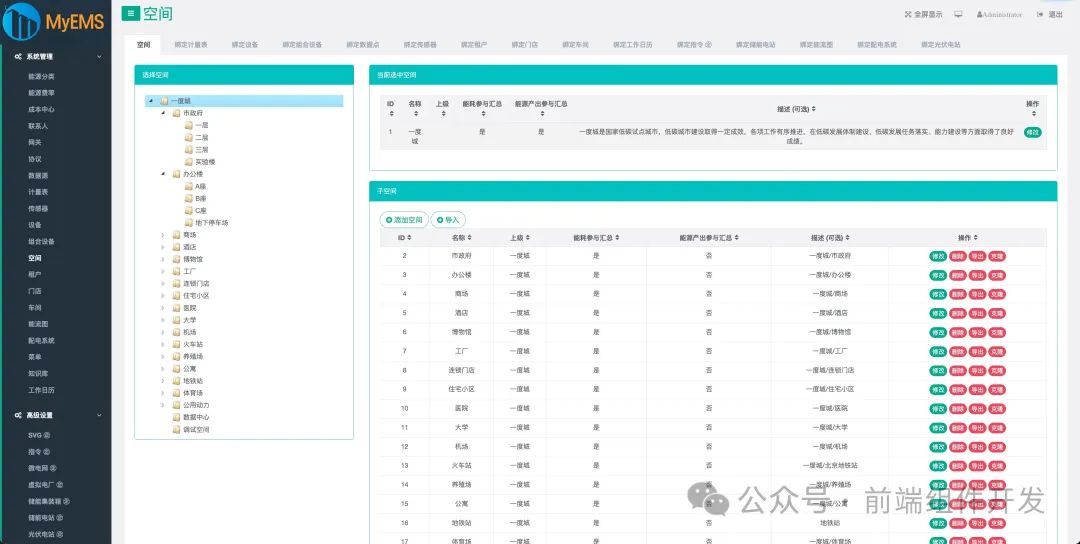Select the 三层 tree item
Screen dimensions: 1080x544
click(x=201, y=150)
